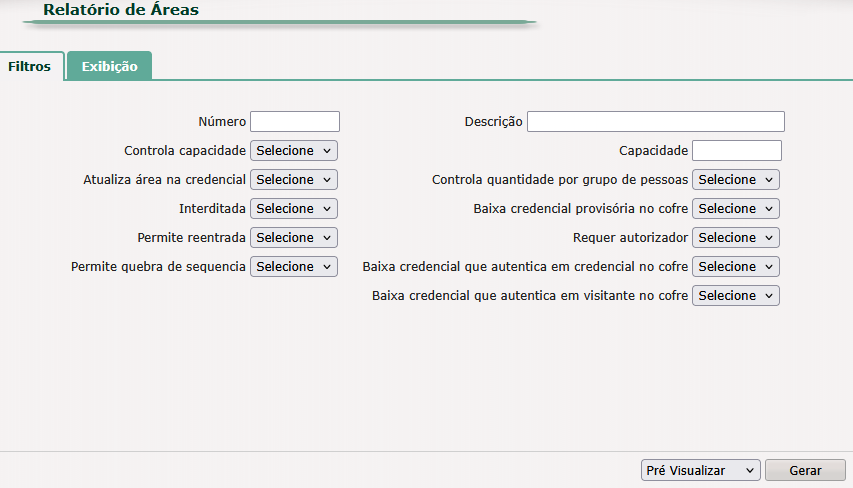Open Controla quantidade por grupo de pessoas dropdown

pos(735,180)
